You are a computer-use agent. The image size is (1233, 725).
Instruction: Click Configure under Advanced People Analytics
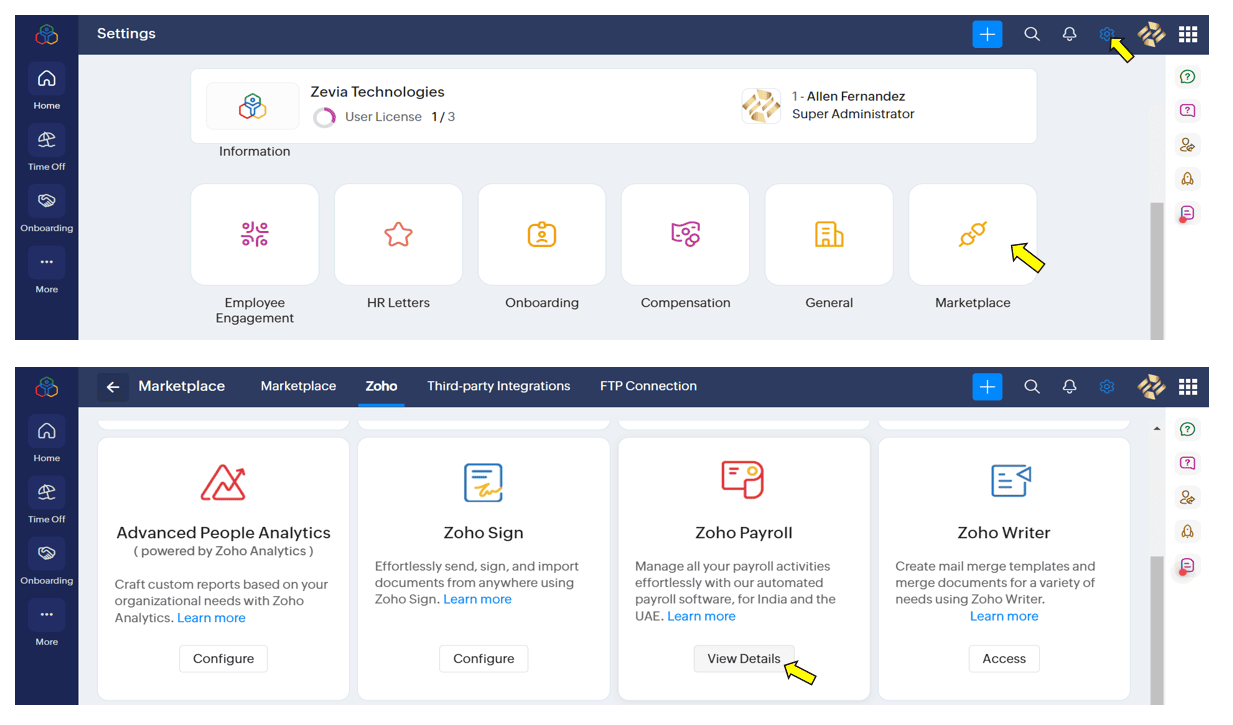click(x=224, y=659)
